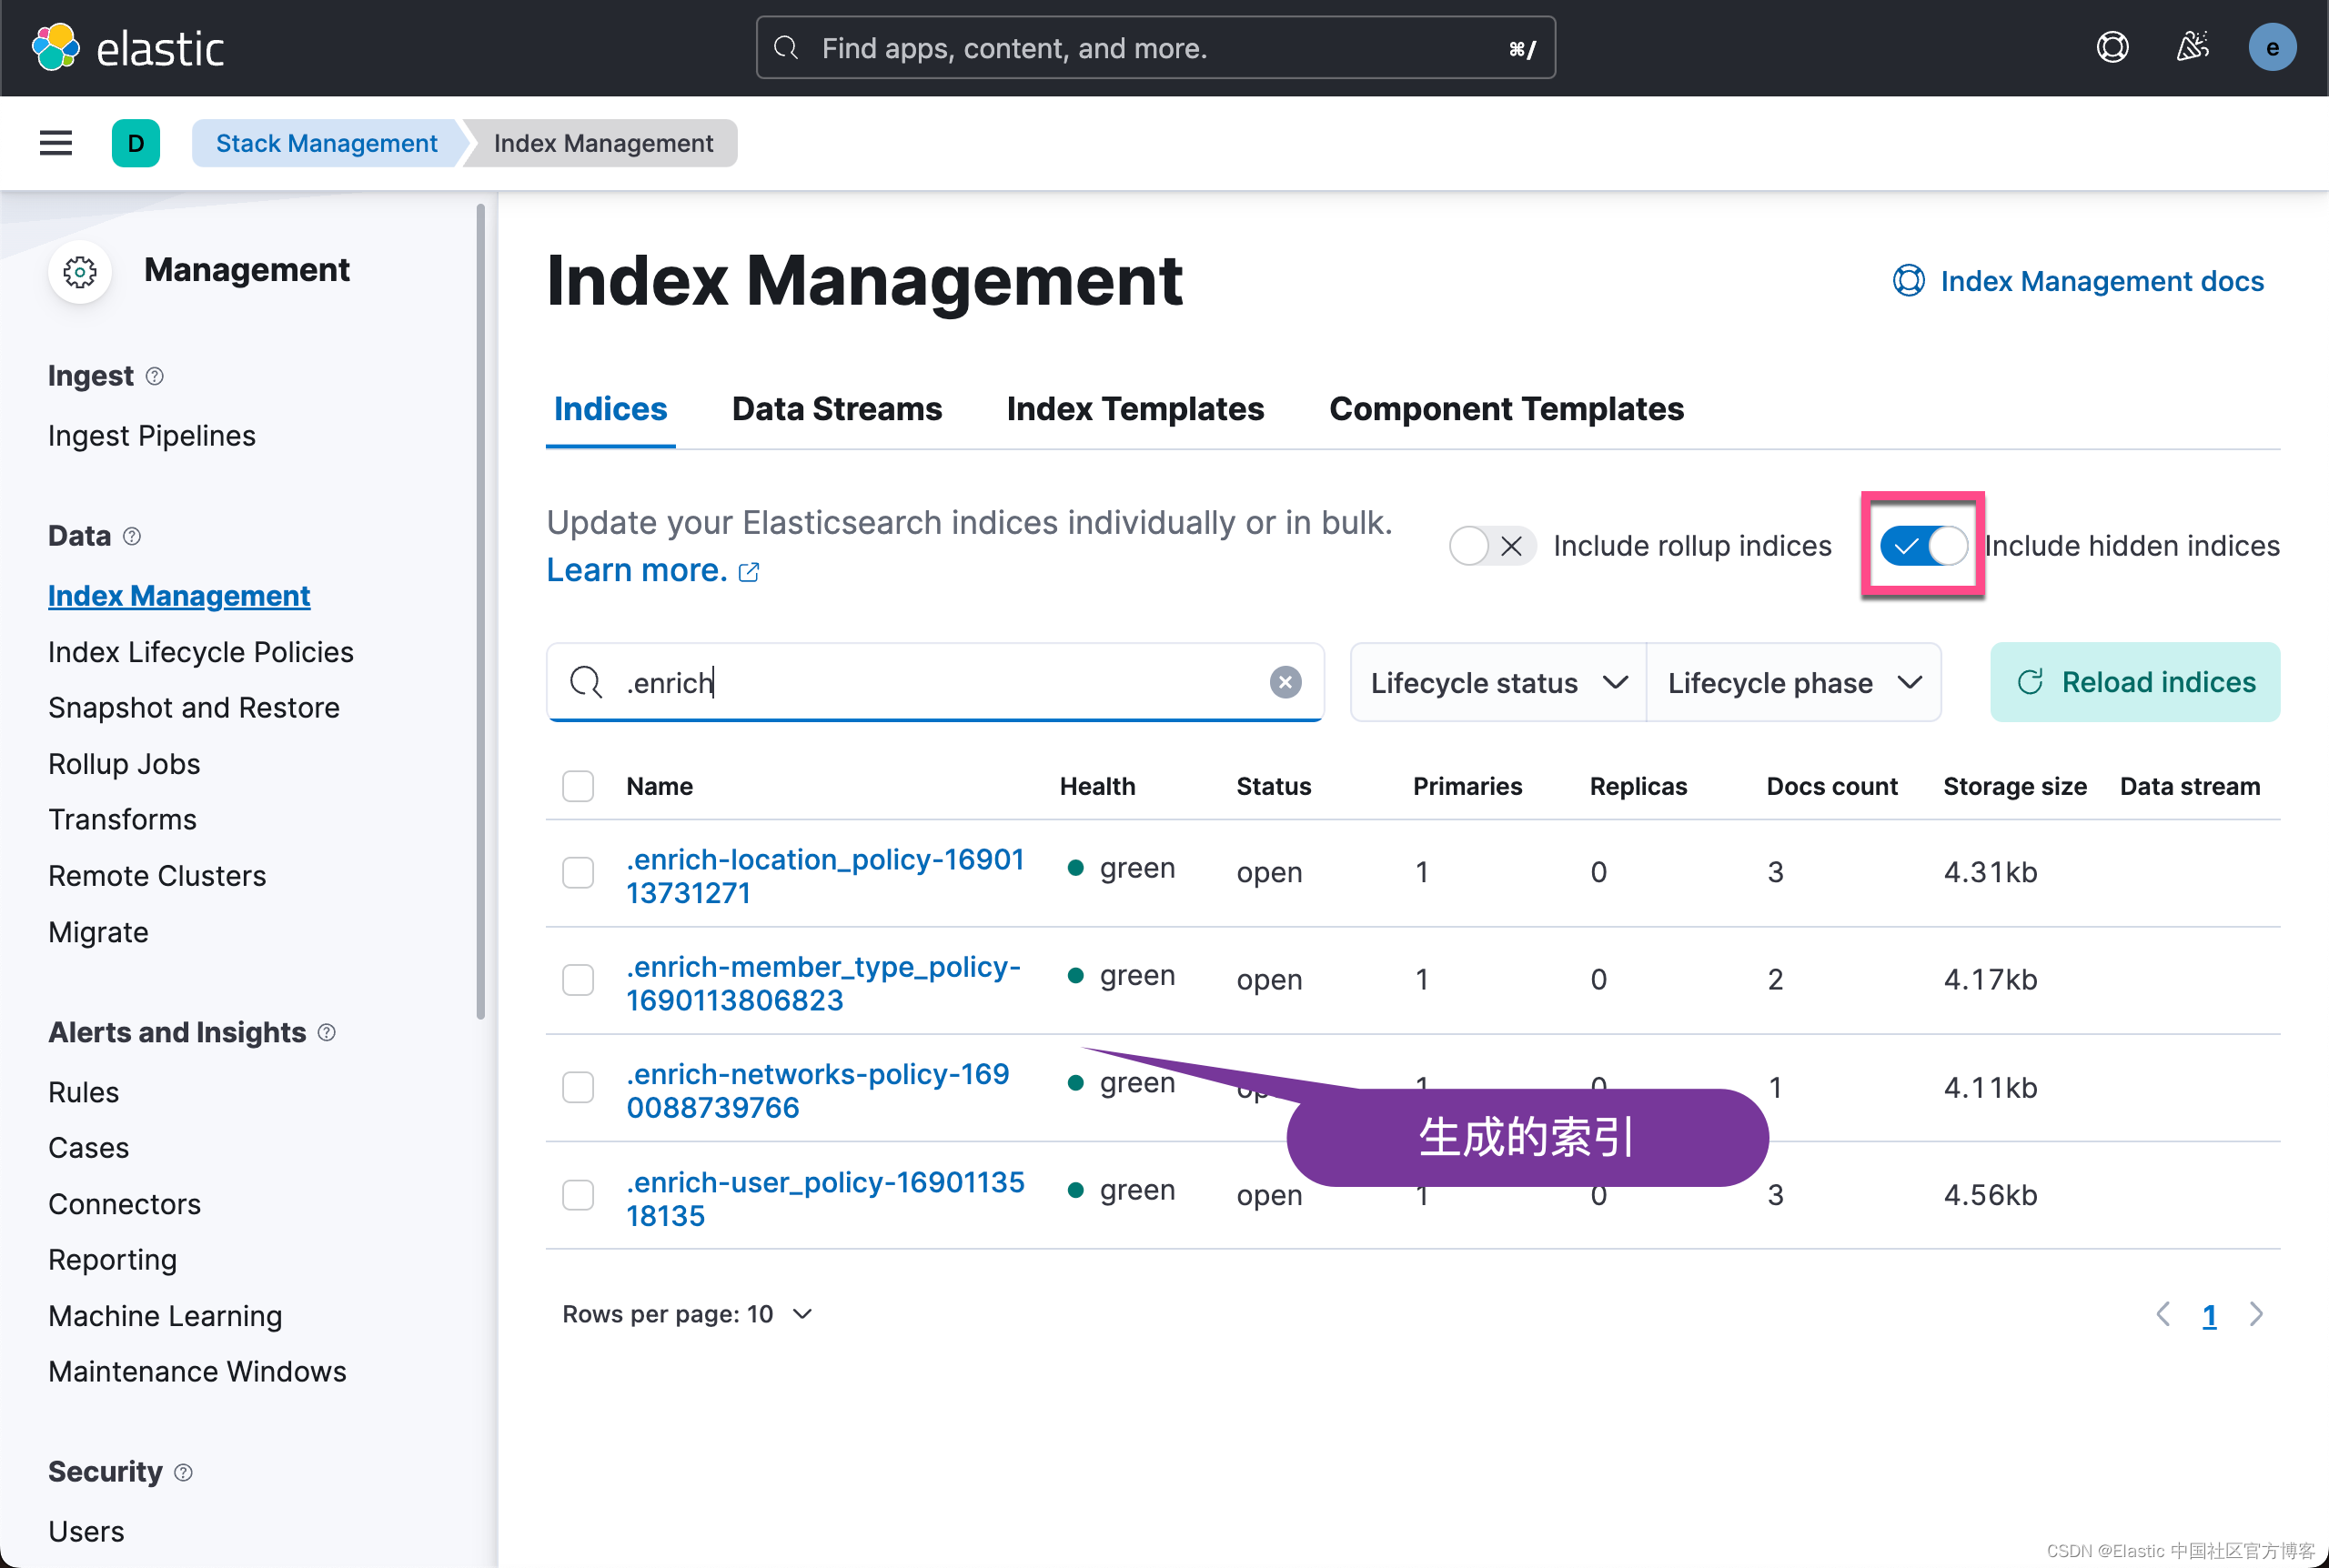Open the Lifecycle status dropdown
Viewport: 2329px width, 1568px height.
pyautogui.click(x=1496, y=682)
